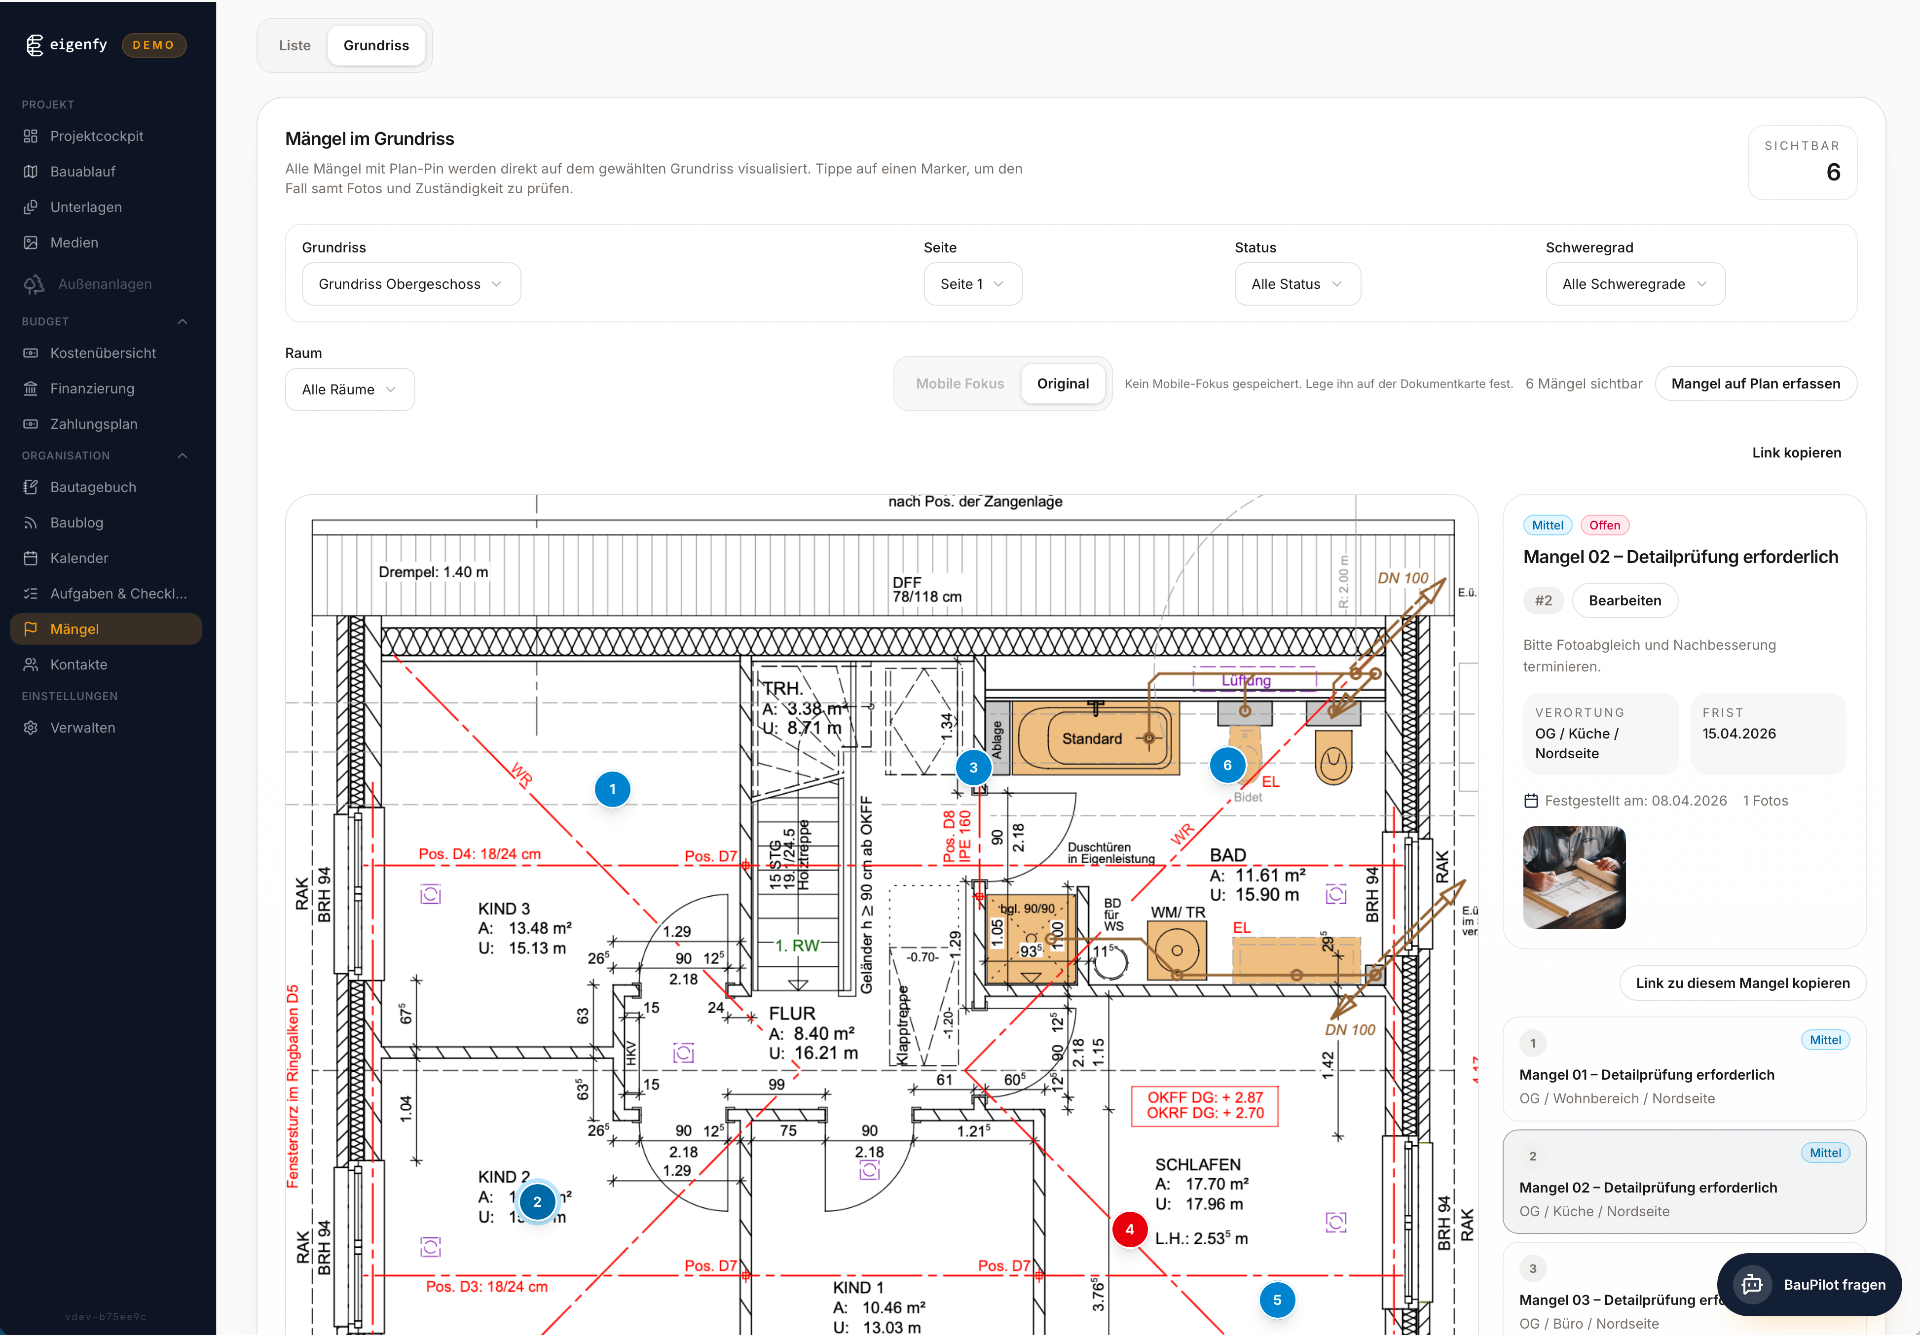
Task: Open the Alle Räume dropdown
Action: pyautogui.click(x=349, y=390)
